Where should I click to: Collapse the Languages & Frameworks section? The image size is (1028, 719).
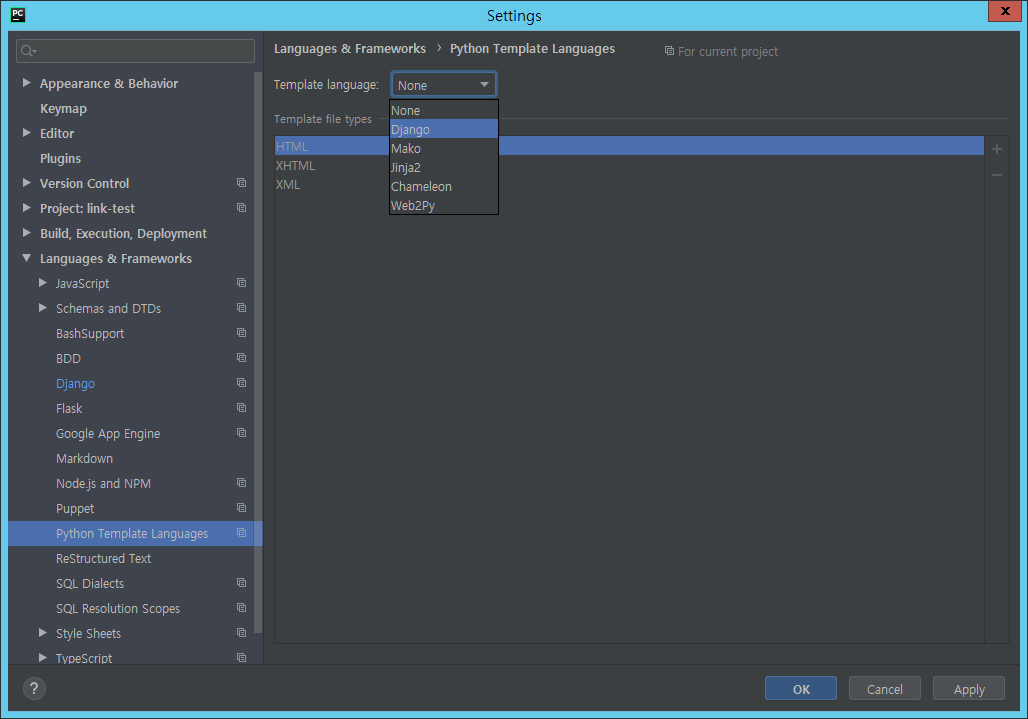pos(27,258)
